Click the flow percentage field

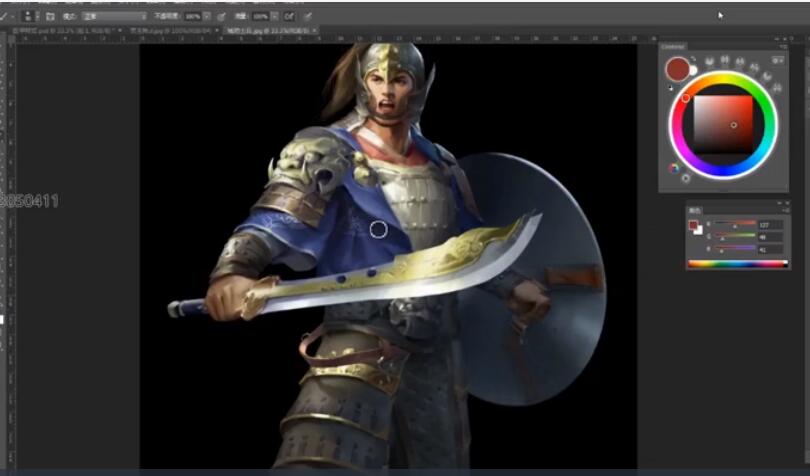click(260, 17)
